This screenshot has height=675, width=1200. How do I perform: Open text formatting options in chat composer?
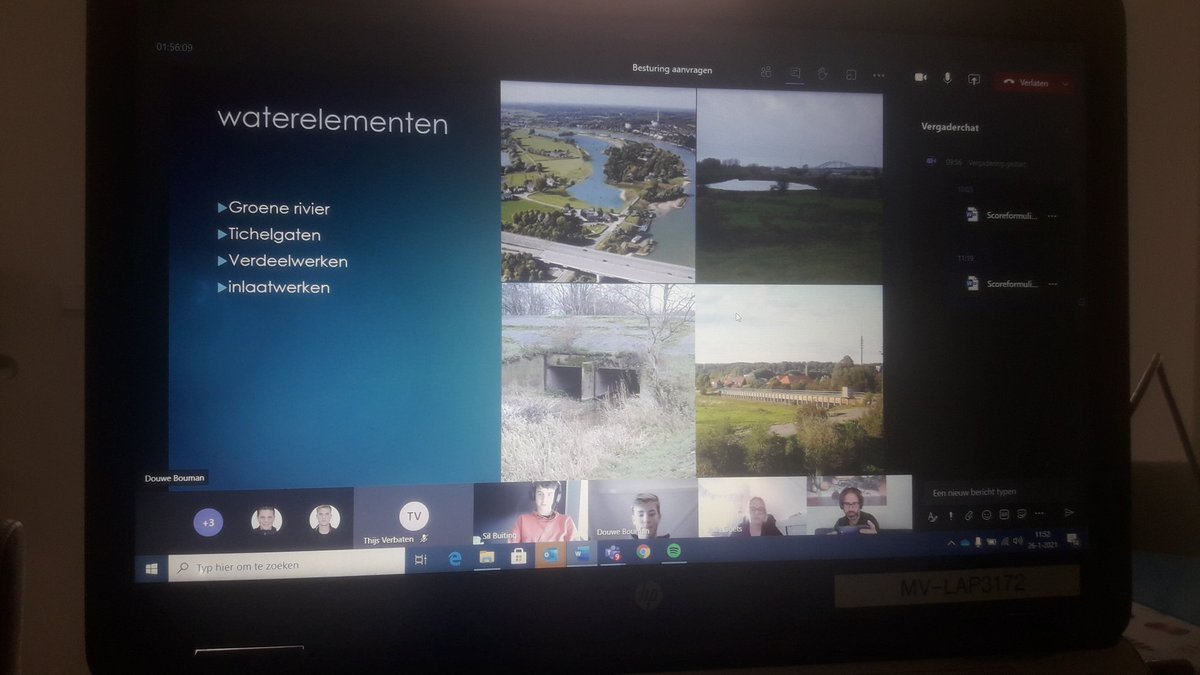pyautogui.click(x=932, y=516)
